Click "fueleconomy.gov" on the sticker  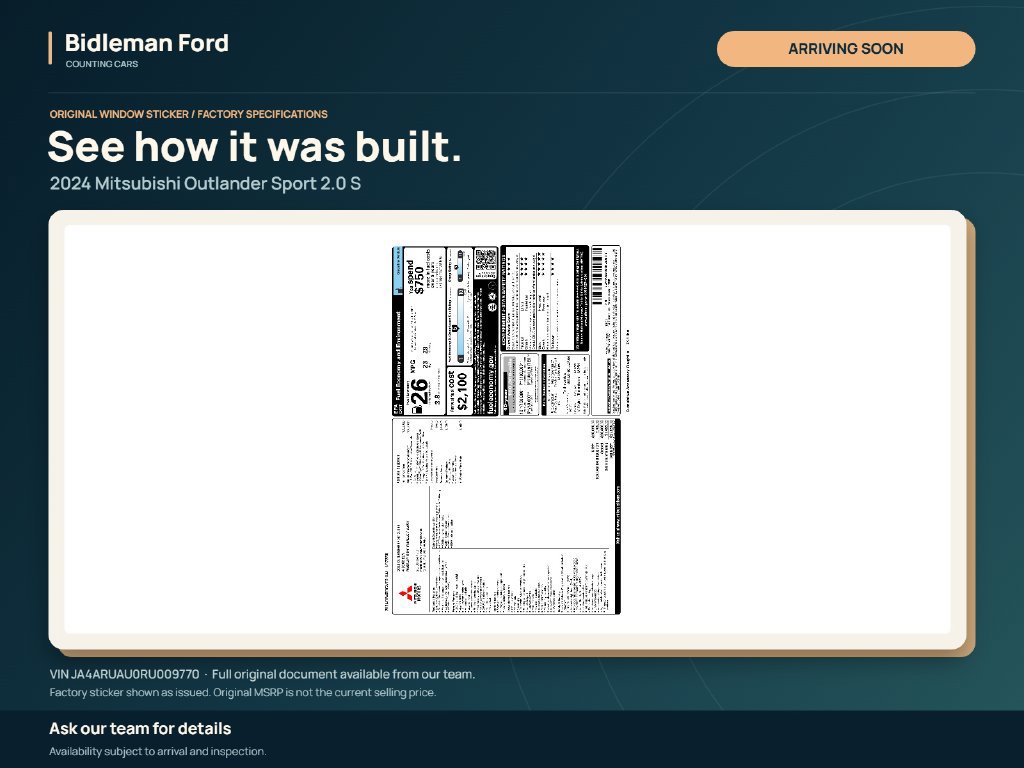(491, 384)
